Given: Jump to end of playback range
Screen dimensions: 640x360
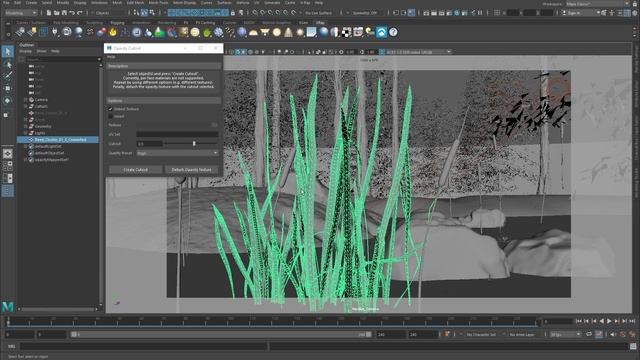Looking at the screenshot, I should point(632,322).
